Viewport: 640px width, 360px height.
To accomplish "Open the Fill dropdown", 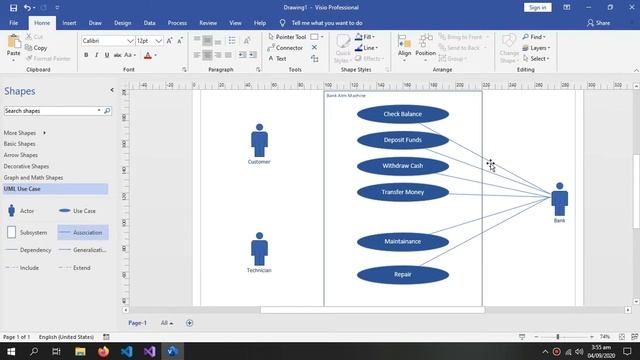I will pyautogui.click(x=365, y=37).
